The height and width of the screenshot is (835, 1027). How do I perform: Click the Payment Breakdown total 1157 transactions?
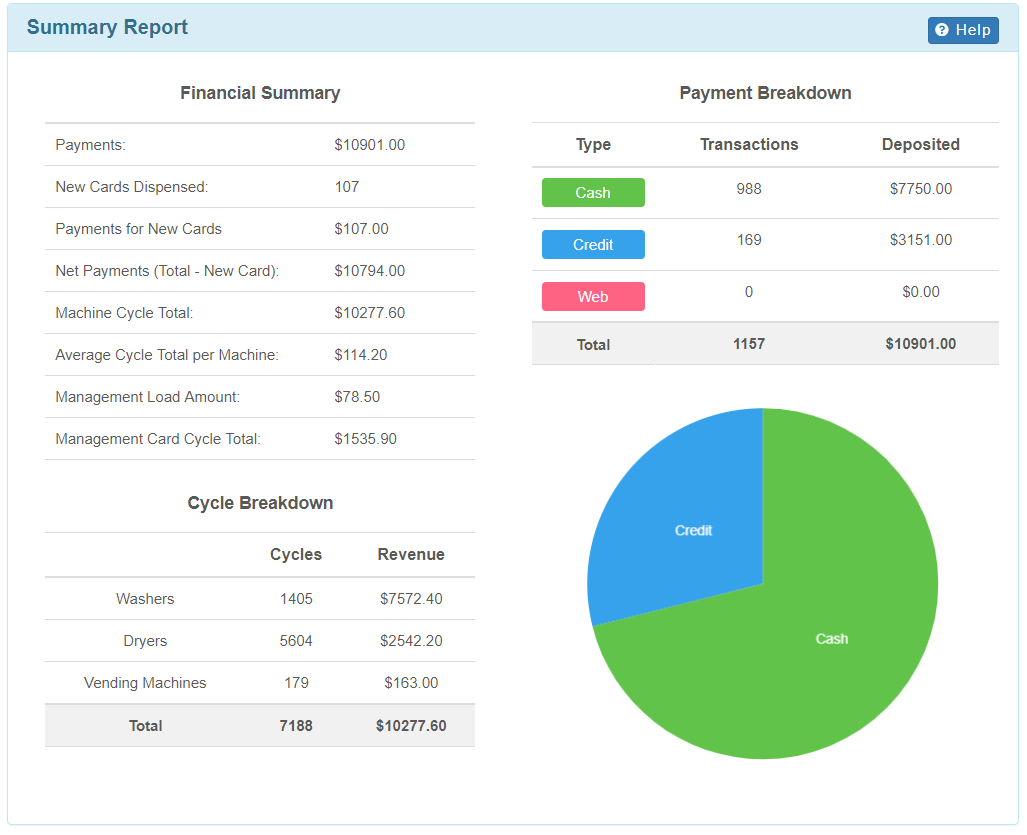(x=749, y=344)
